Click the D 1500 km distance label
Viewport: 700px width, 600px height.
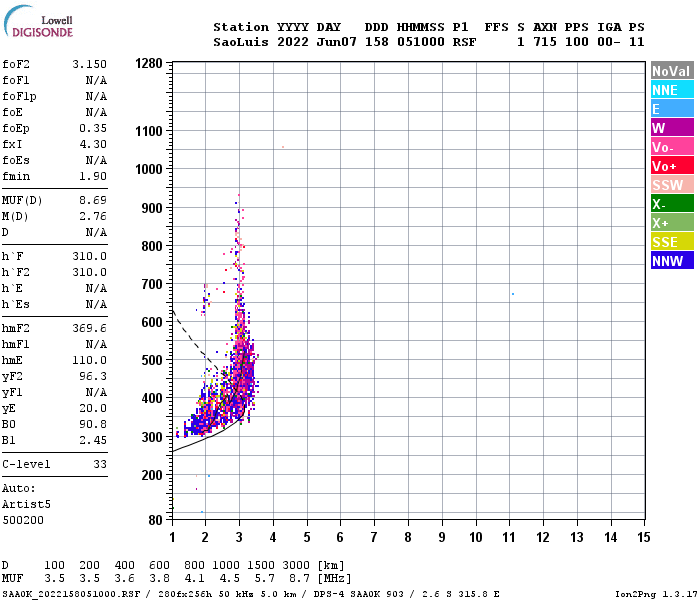(x=261, y=565)
